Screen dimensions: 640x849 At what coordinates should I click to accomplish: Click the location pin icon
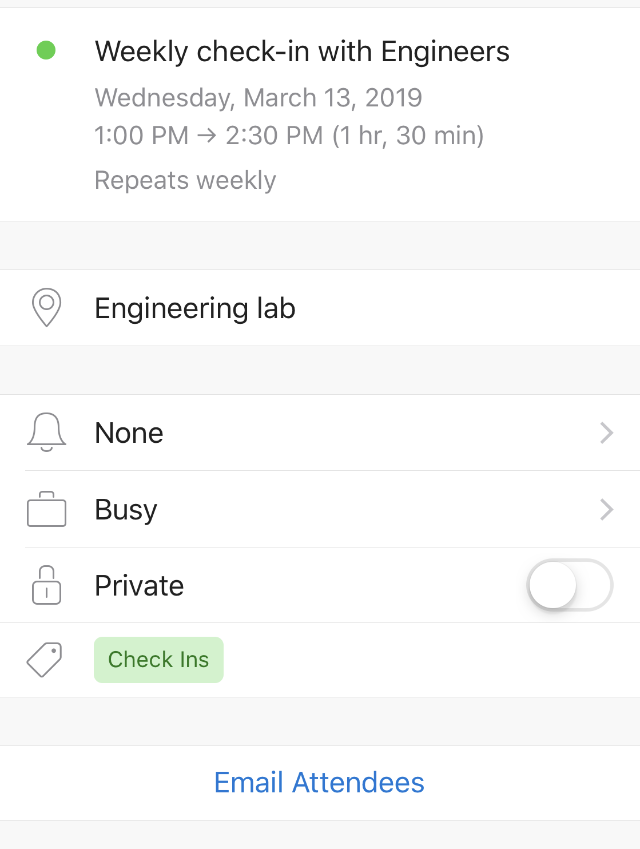pos(45,308)
